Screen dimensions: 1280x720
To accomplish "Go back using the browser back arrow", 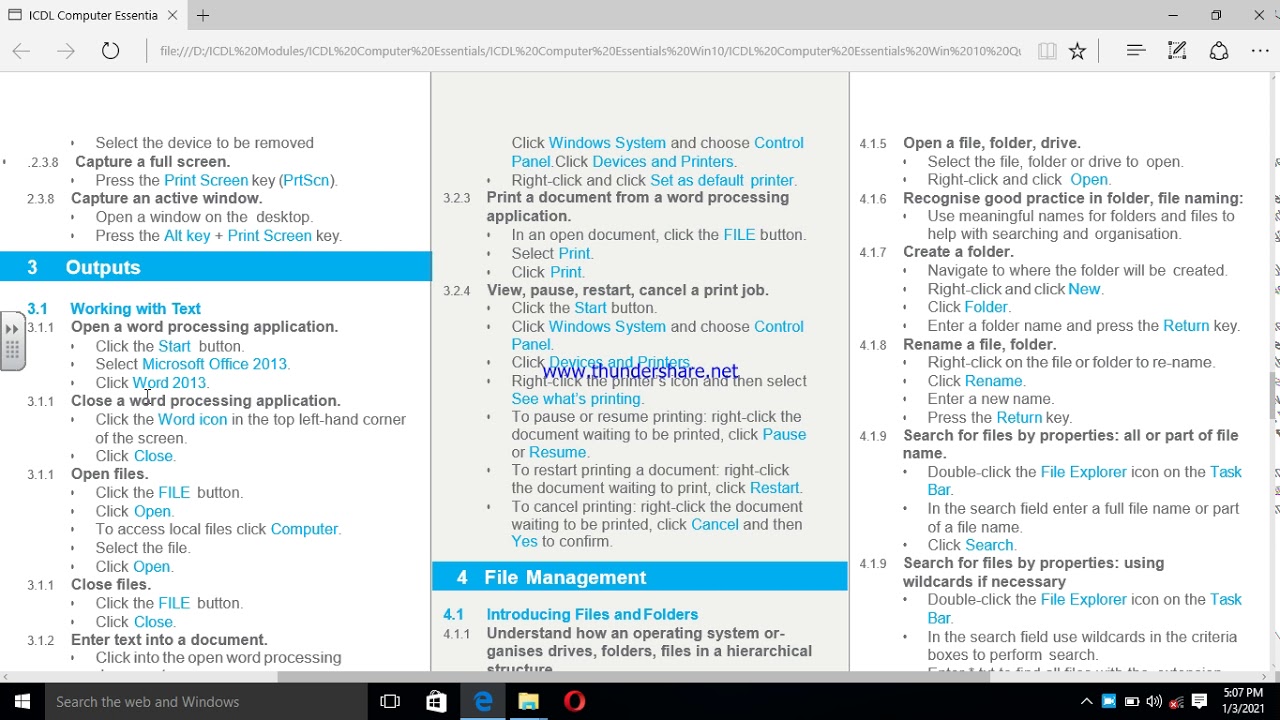I will [21, 51].
